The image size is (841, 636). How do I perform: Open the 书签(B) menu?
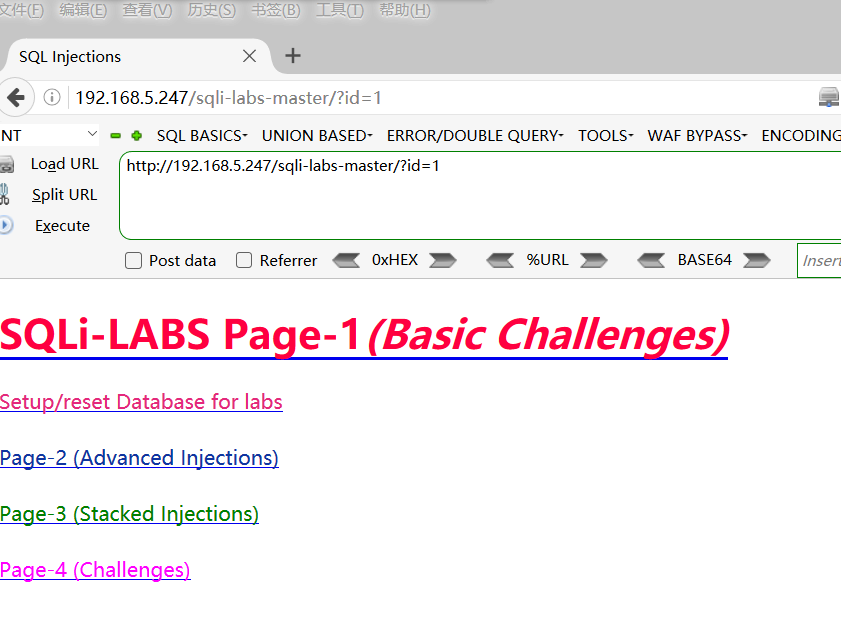(x=276, y=10)
